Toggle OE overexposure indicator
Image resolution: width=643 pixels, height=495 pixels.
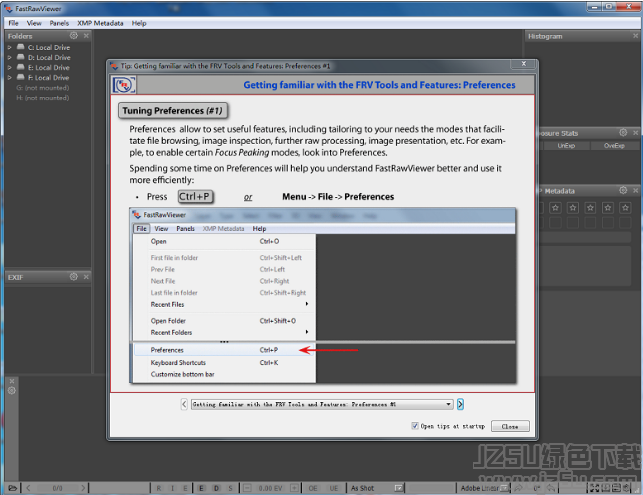313,488
